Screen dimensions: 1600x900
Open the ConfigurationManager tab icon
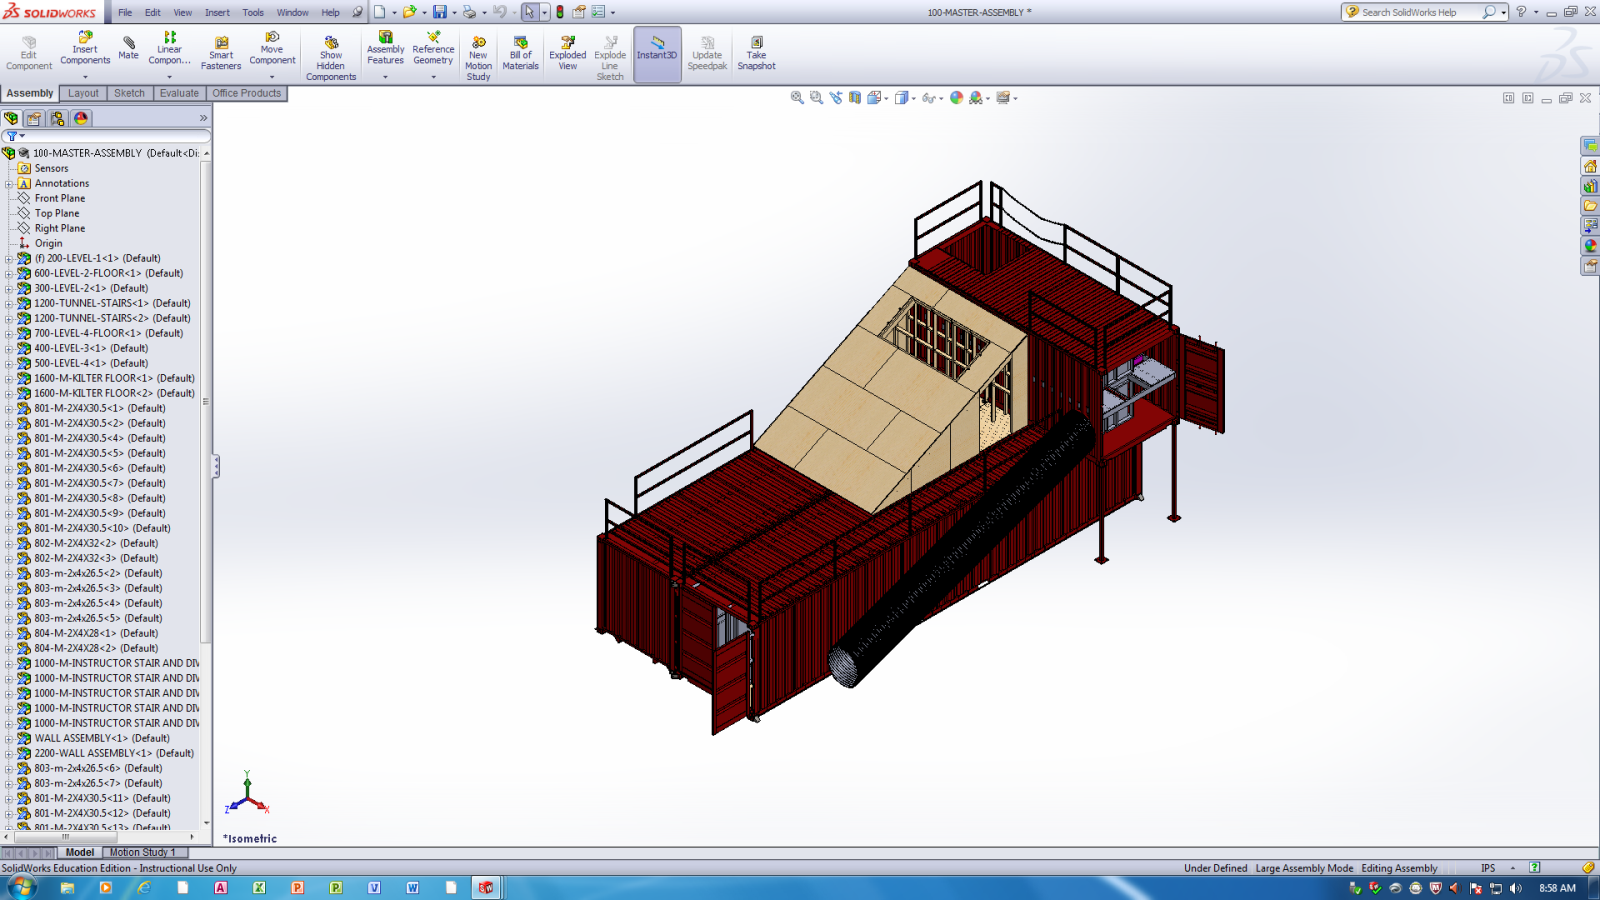click(58, 118)
